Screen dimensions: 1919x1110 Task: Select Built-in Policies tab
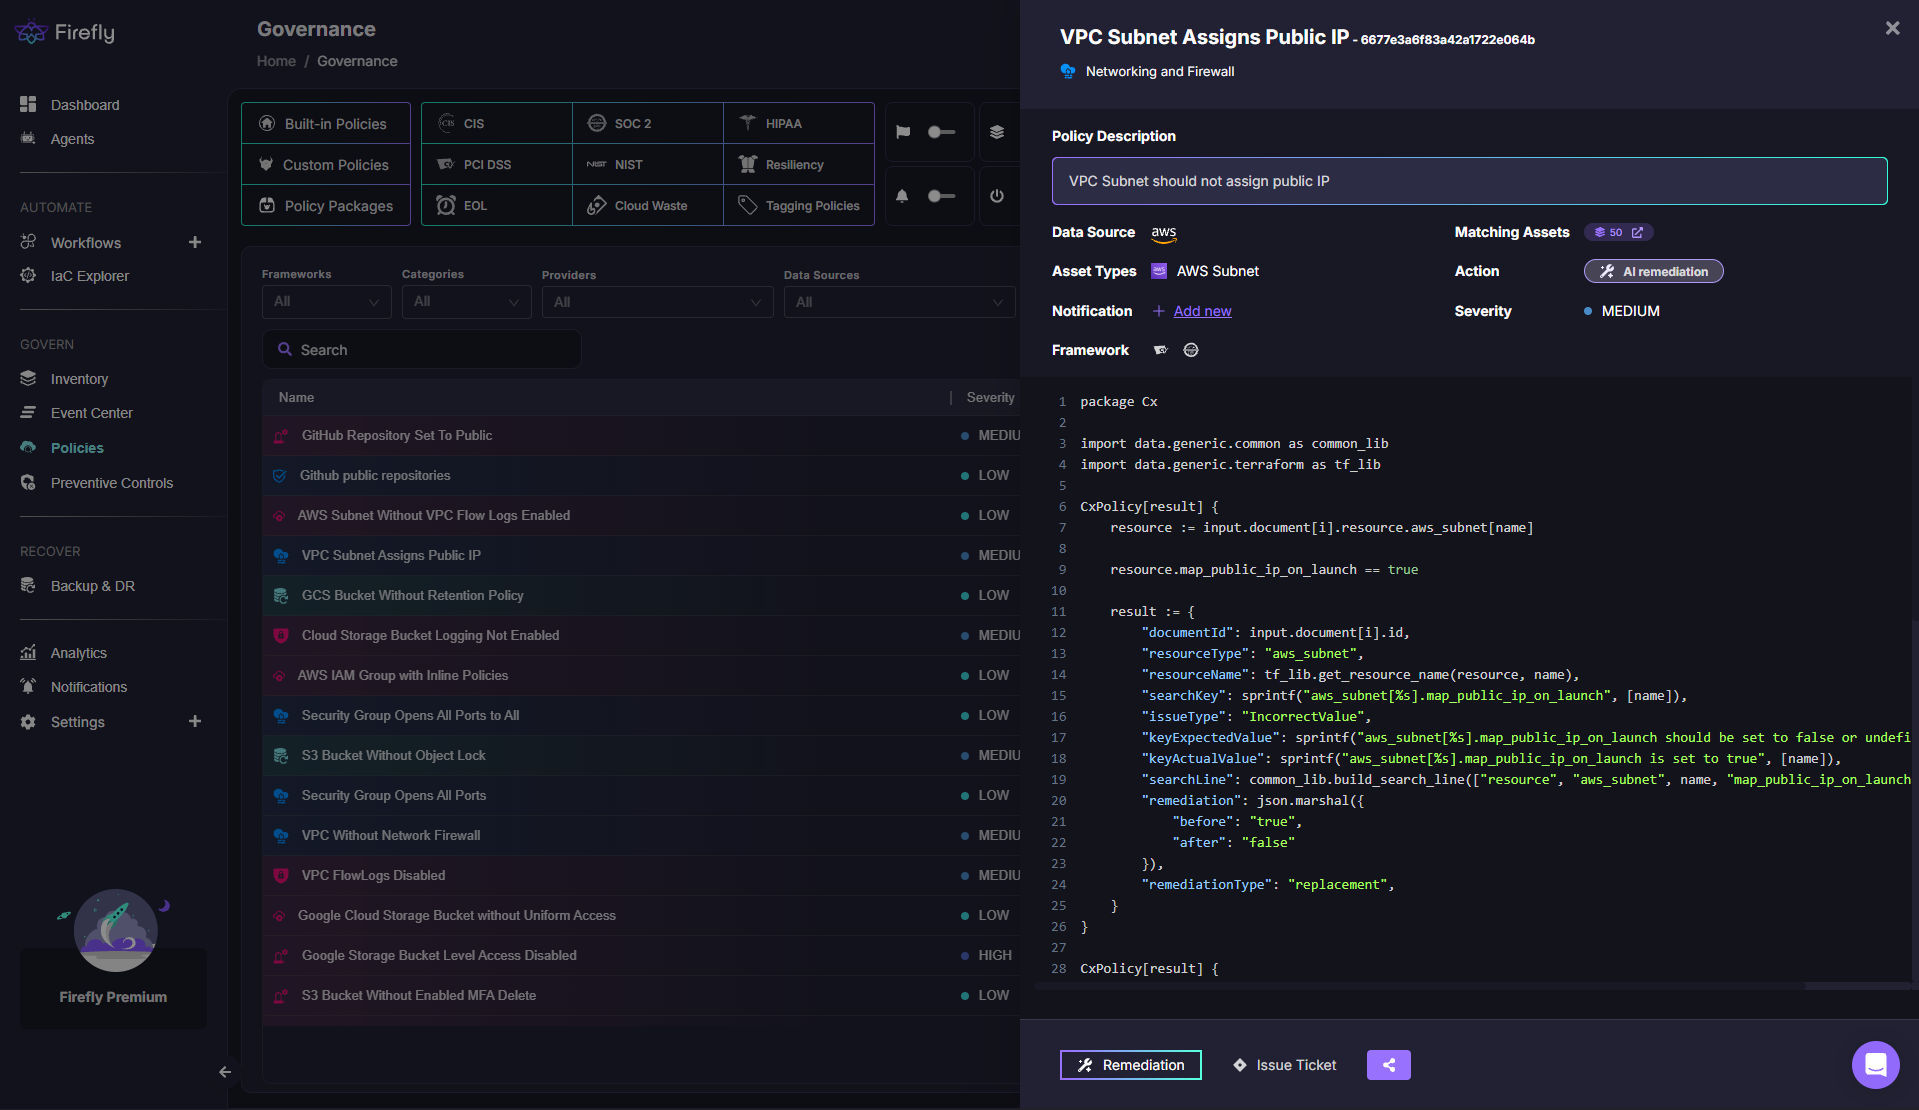pyautogui.click(x=326, y=124)
